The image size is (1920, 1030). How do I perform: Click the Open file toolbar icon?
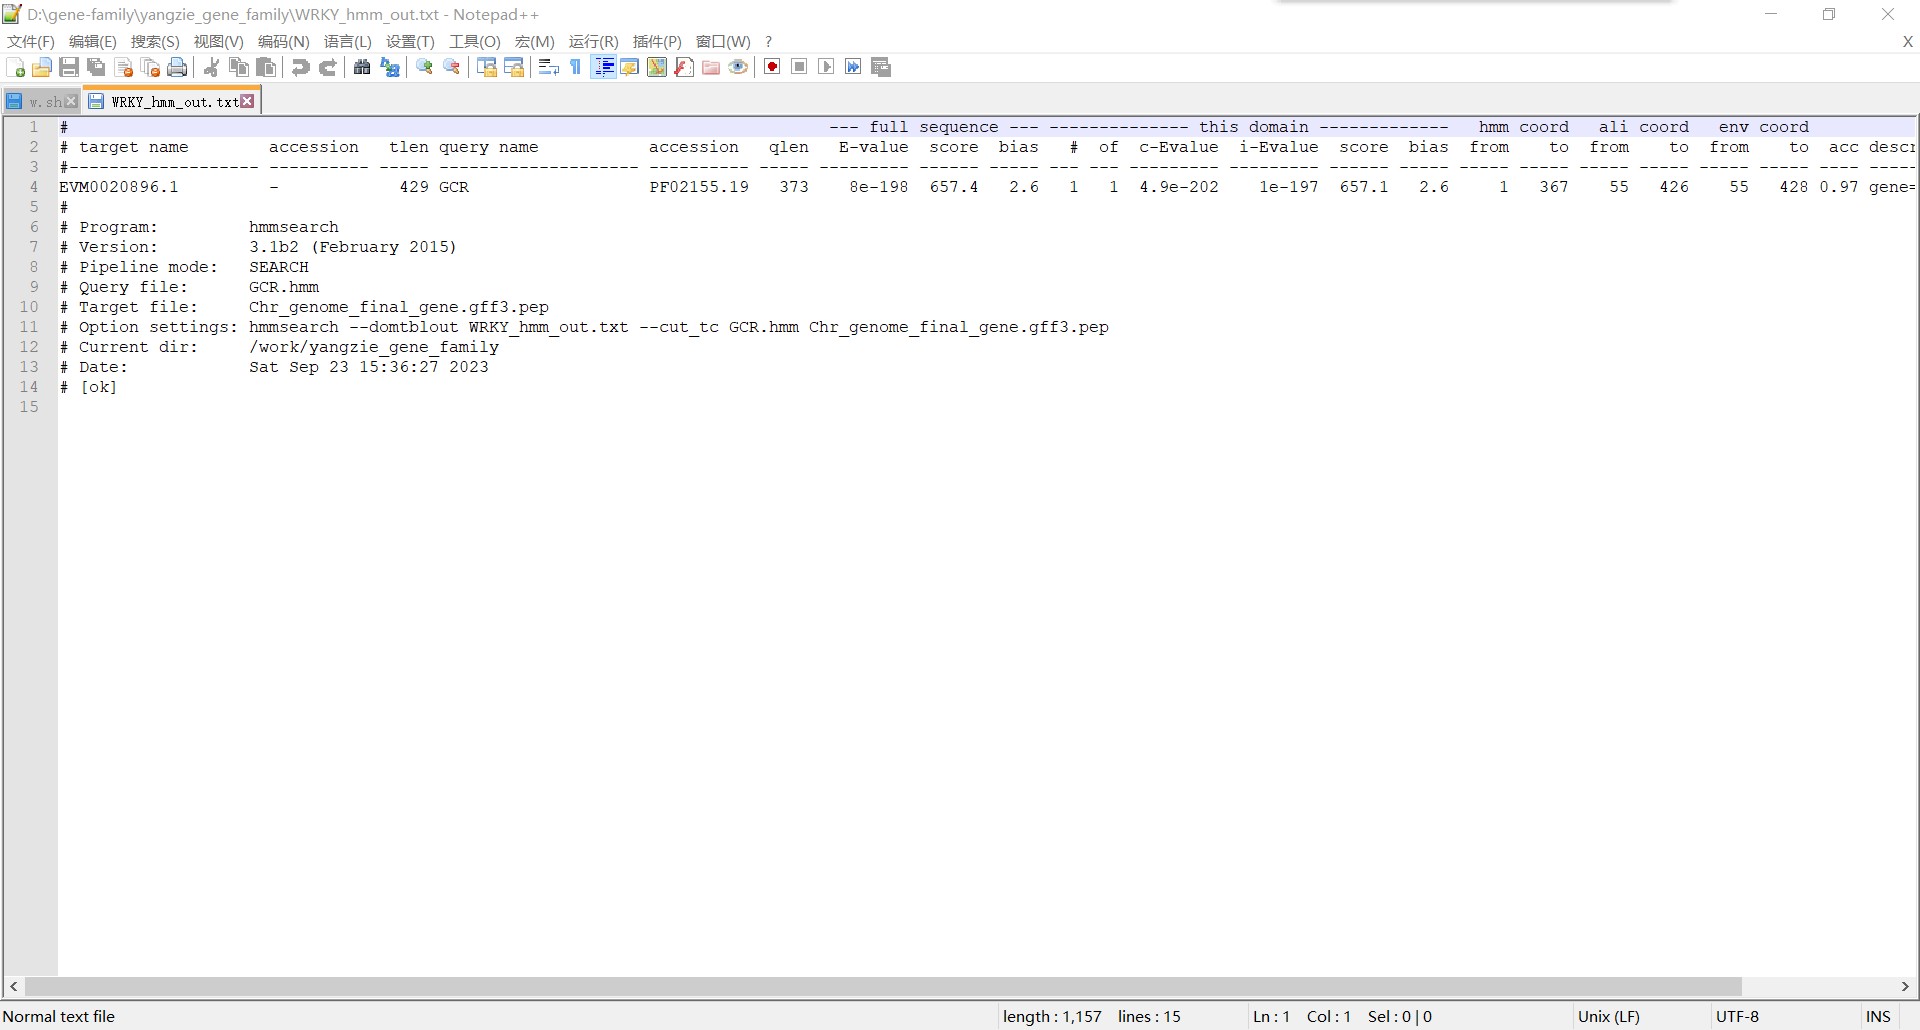pyautogui.click(x=42, y=67)
